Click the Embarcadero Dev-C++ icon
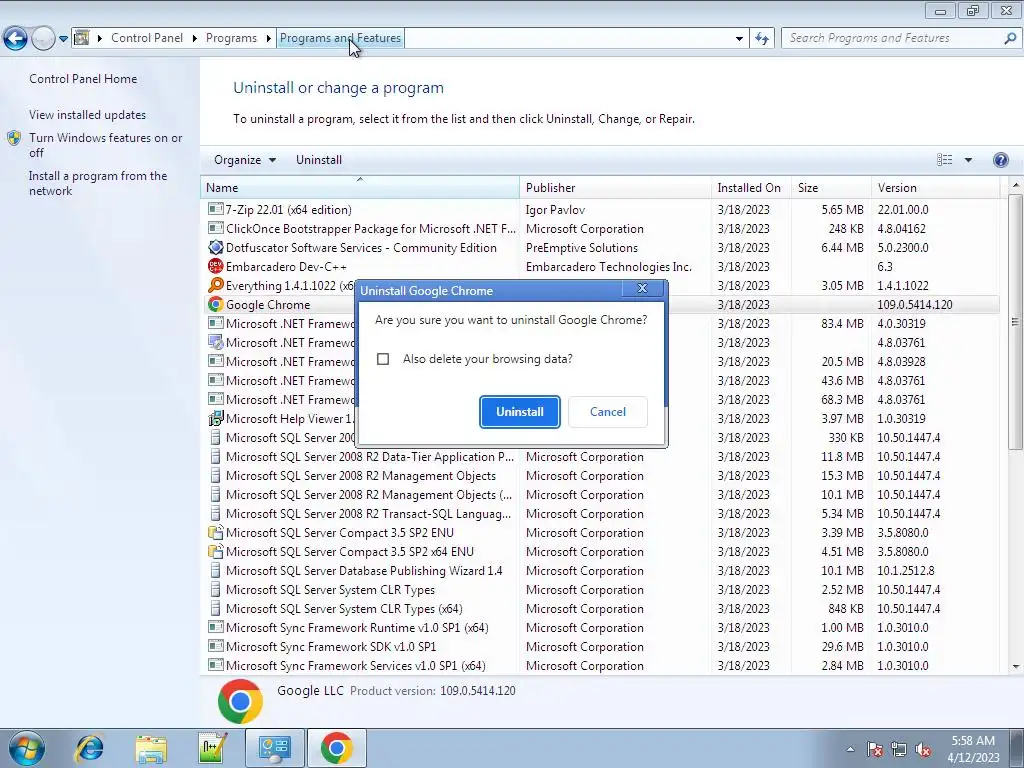 pos(216,266)
